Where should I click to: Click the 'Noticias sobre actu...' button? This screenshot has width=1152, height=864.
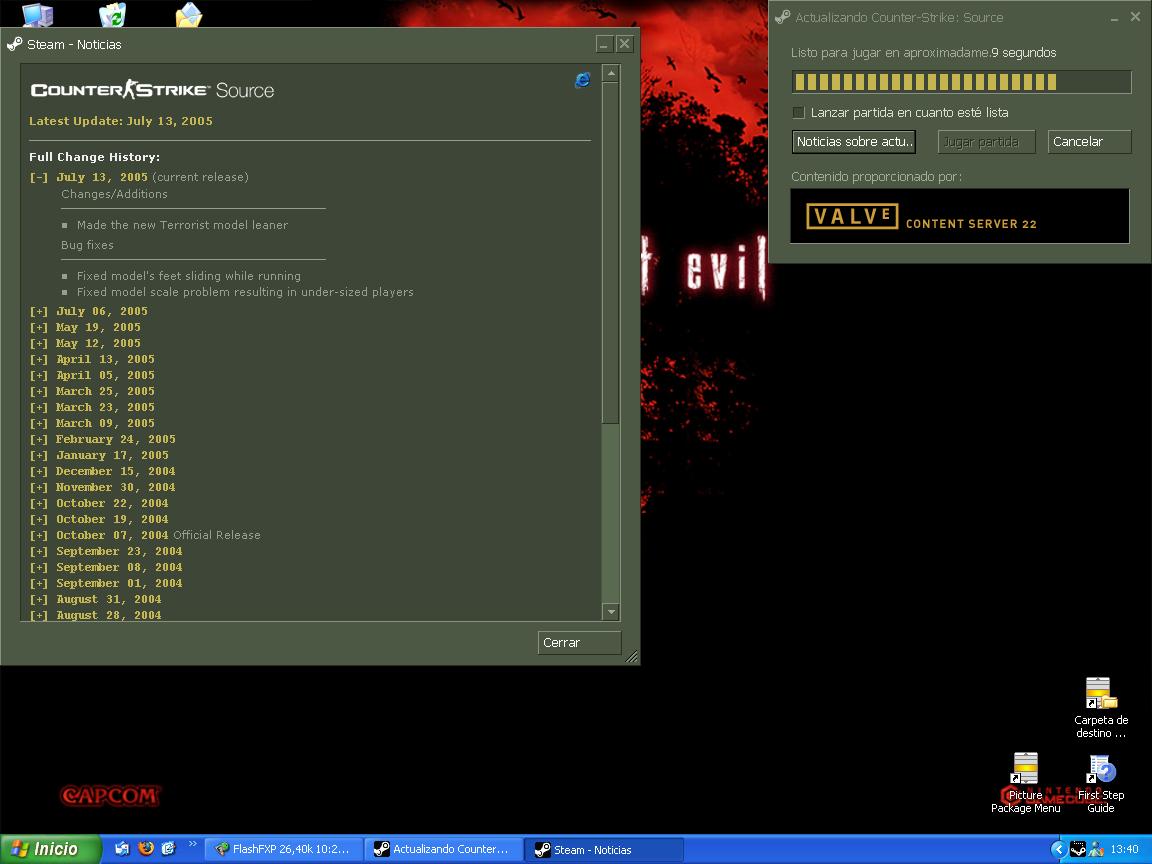(853, 142)
